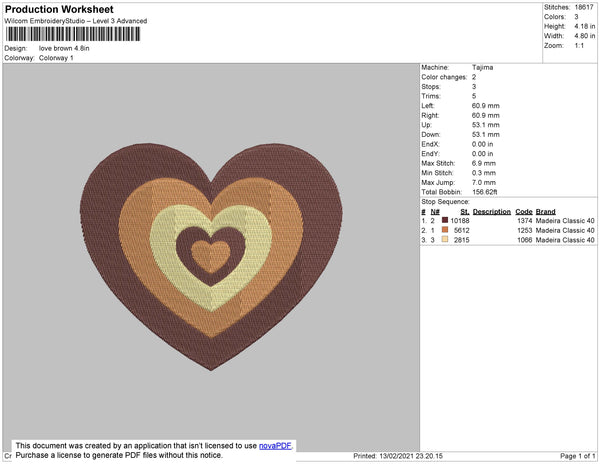Select "Madeira Classic 40" in the 1066 row

pyautogui.click(x=565, y=240)
